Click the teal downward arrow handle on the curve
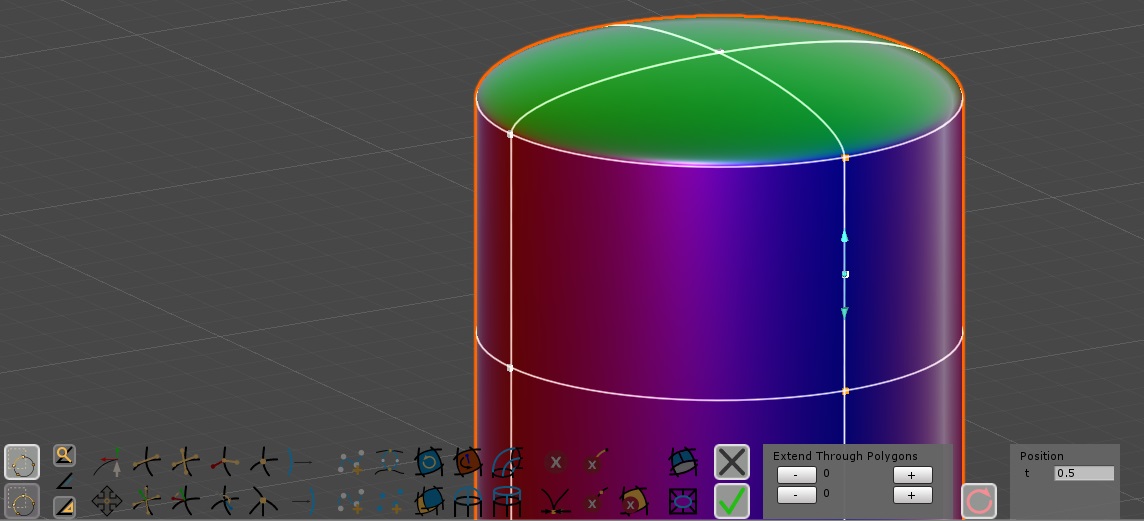Viewport: 1144px width, 521px height. coord(845,312)
